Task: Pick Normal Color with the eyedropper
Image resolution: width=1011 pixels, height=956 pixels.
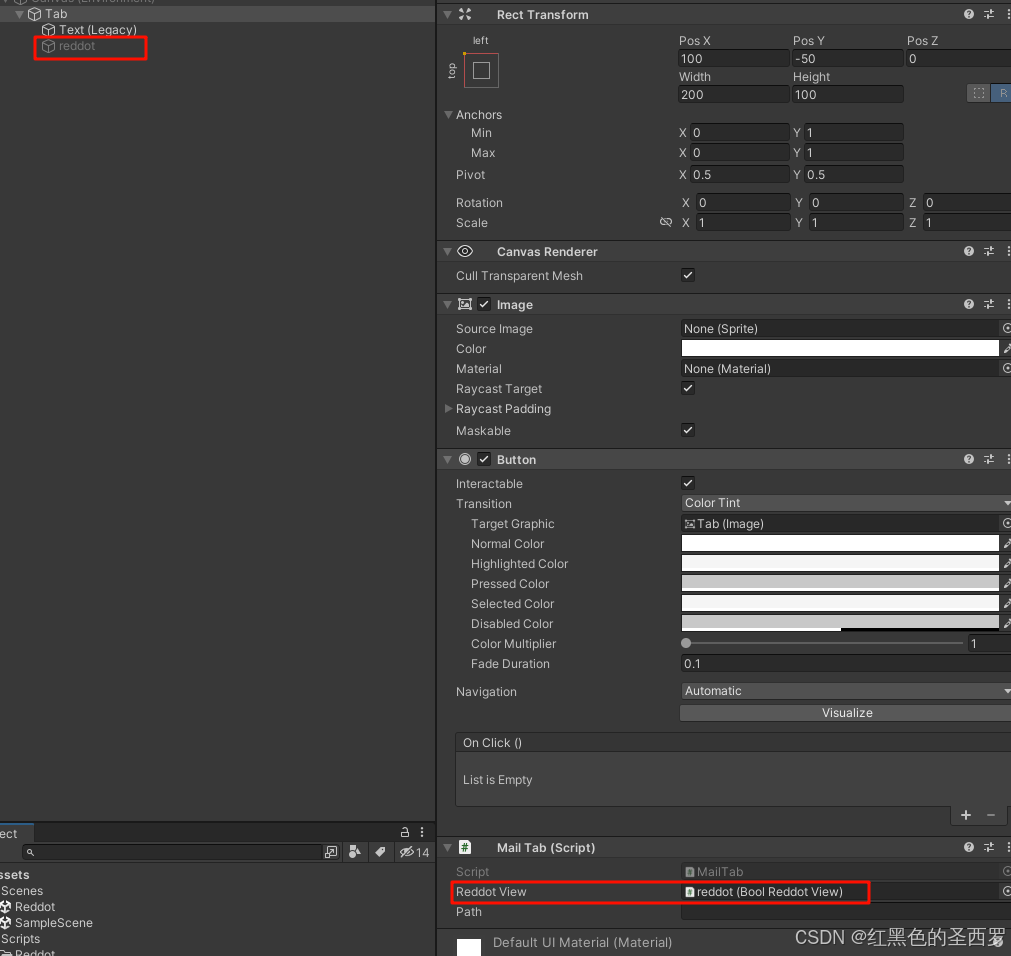Action: point(1006,543)
